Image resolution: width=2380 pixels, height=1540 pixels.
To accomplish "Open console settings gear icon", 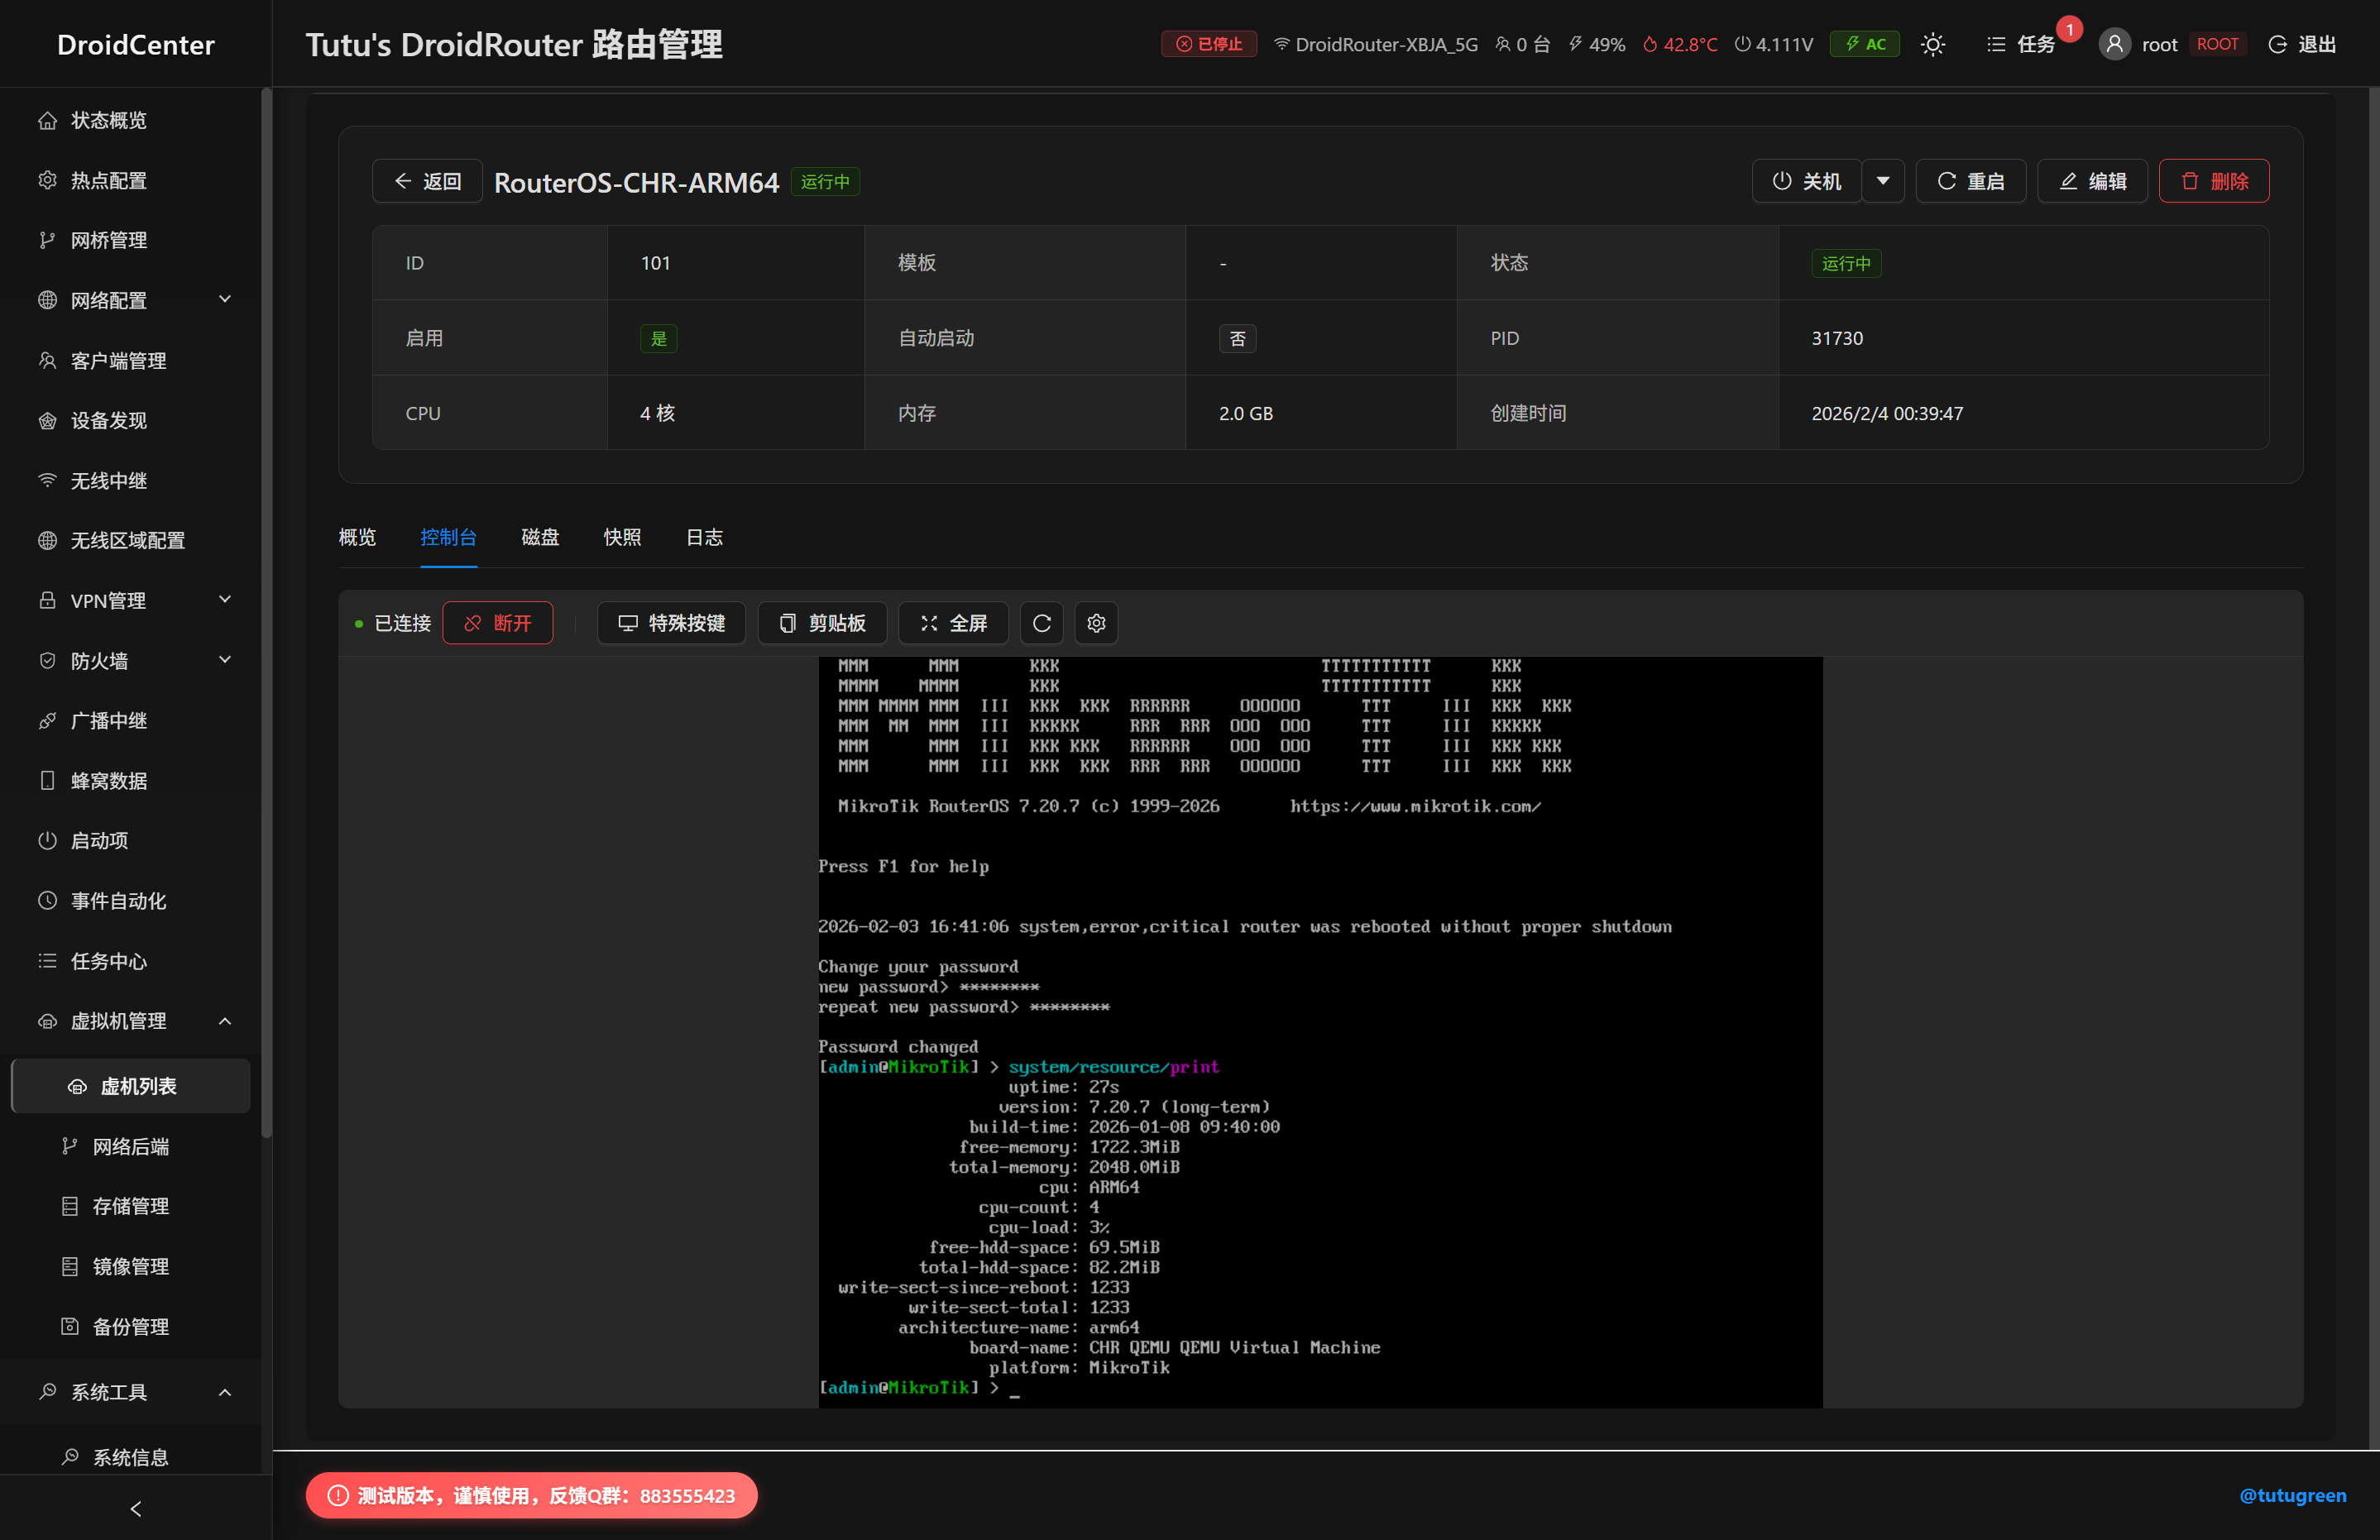I will click(1096, 623).
